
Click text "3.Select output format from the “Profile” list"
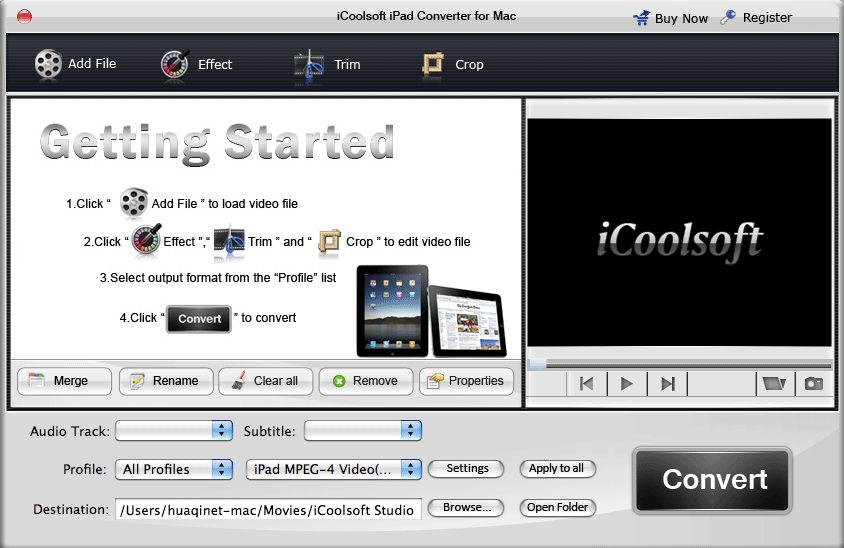[218, 278]
